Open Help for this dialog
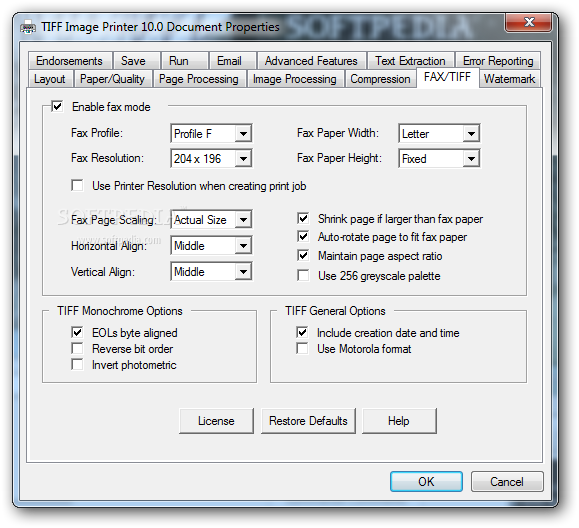 tap(399, 421)
